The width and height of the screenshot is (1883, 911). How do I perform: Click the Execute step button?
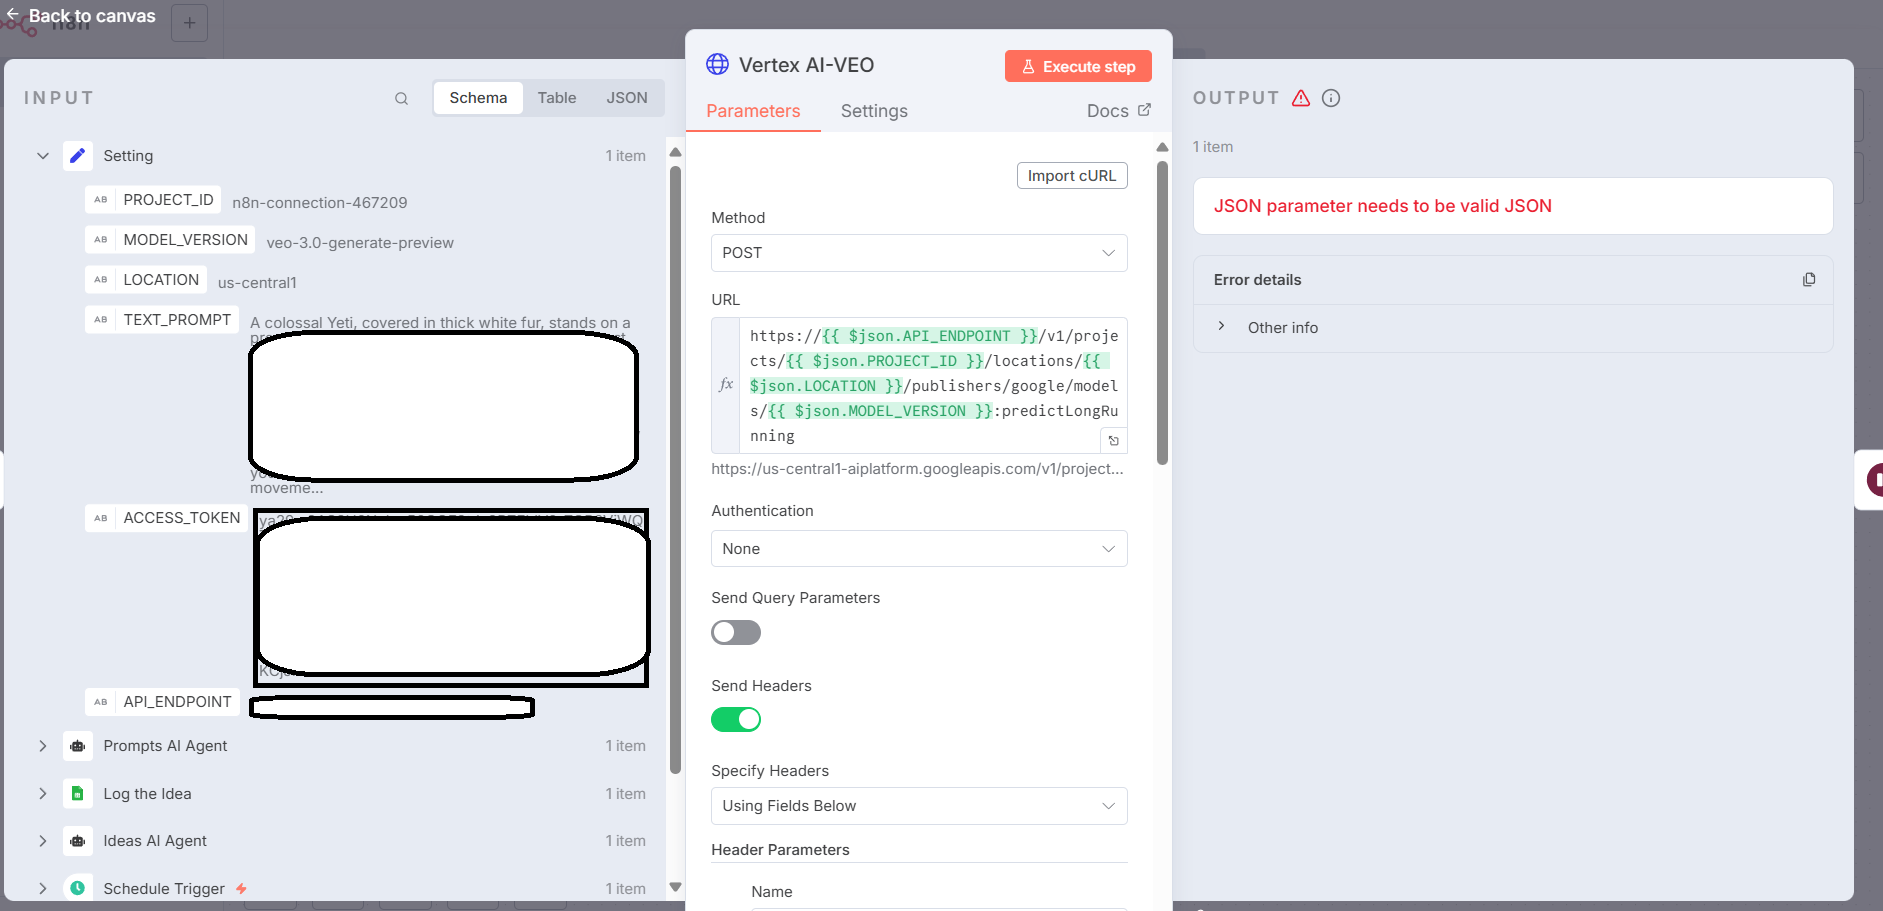click(1078, 66)
